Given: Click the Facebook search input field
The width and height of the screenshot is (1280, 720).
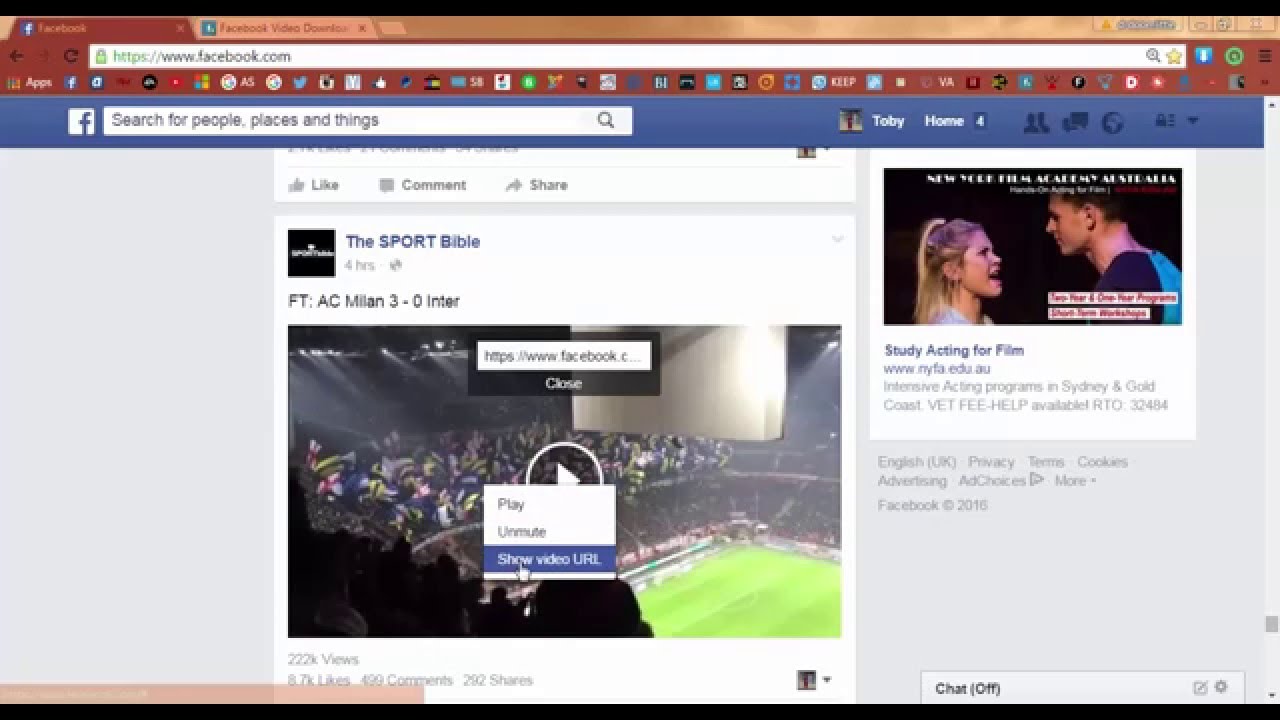Looking at the screenshot, I should pos(345,120).
